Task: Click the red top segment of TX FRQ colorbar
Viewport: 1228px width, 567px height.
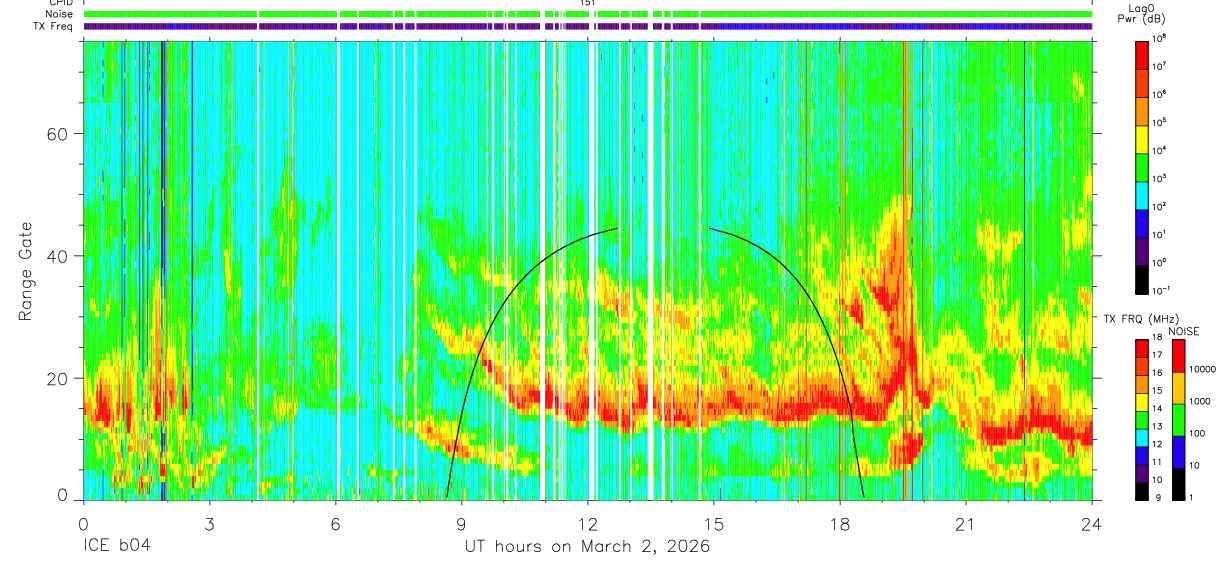Action: (x=1142, y=349)
